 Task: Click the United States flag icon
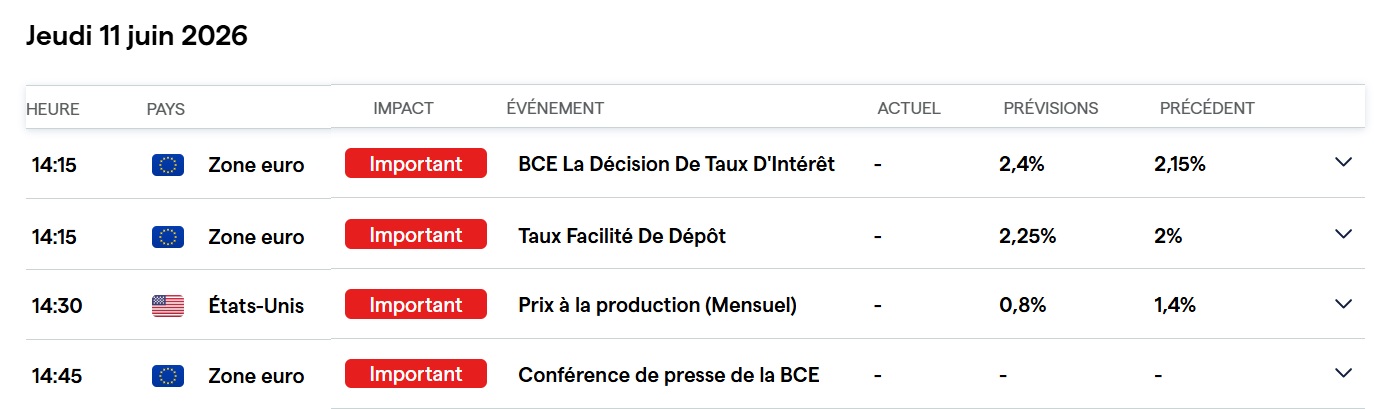click(167, 306)
